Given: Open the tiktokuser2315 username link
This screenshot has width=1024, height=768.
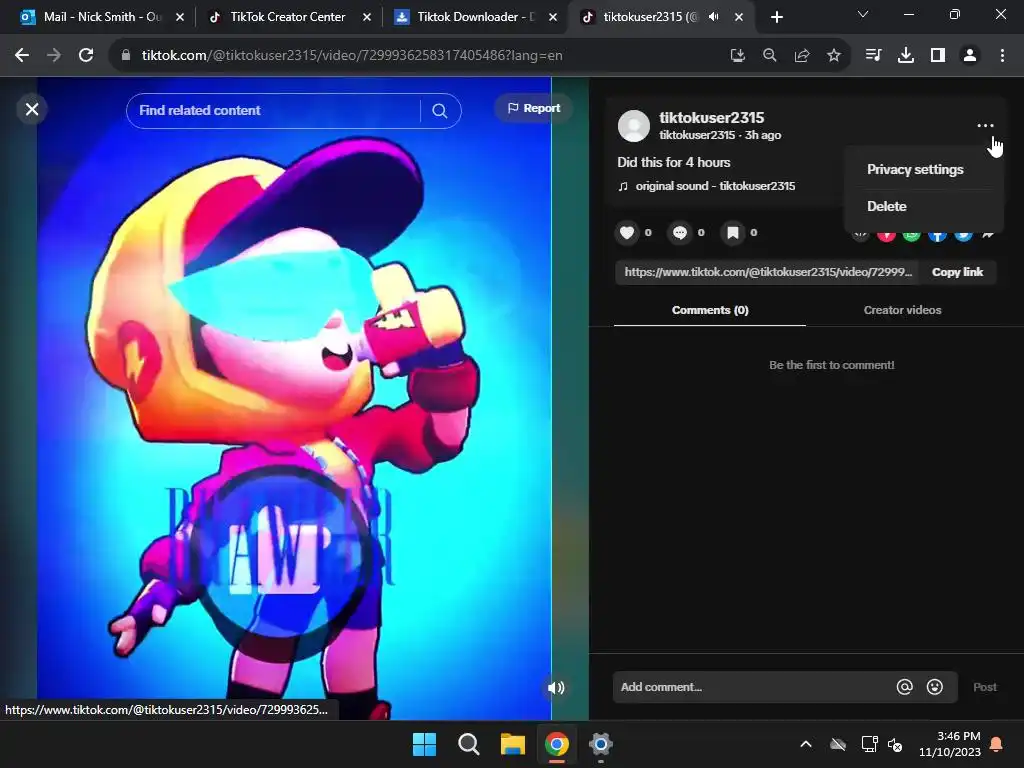Looking at the screenshot, I should click(x=711, y=118).
